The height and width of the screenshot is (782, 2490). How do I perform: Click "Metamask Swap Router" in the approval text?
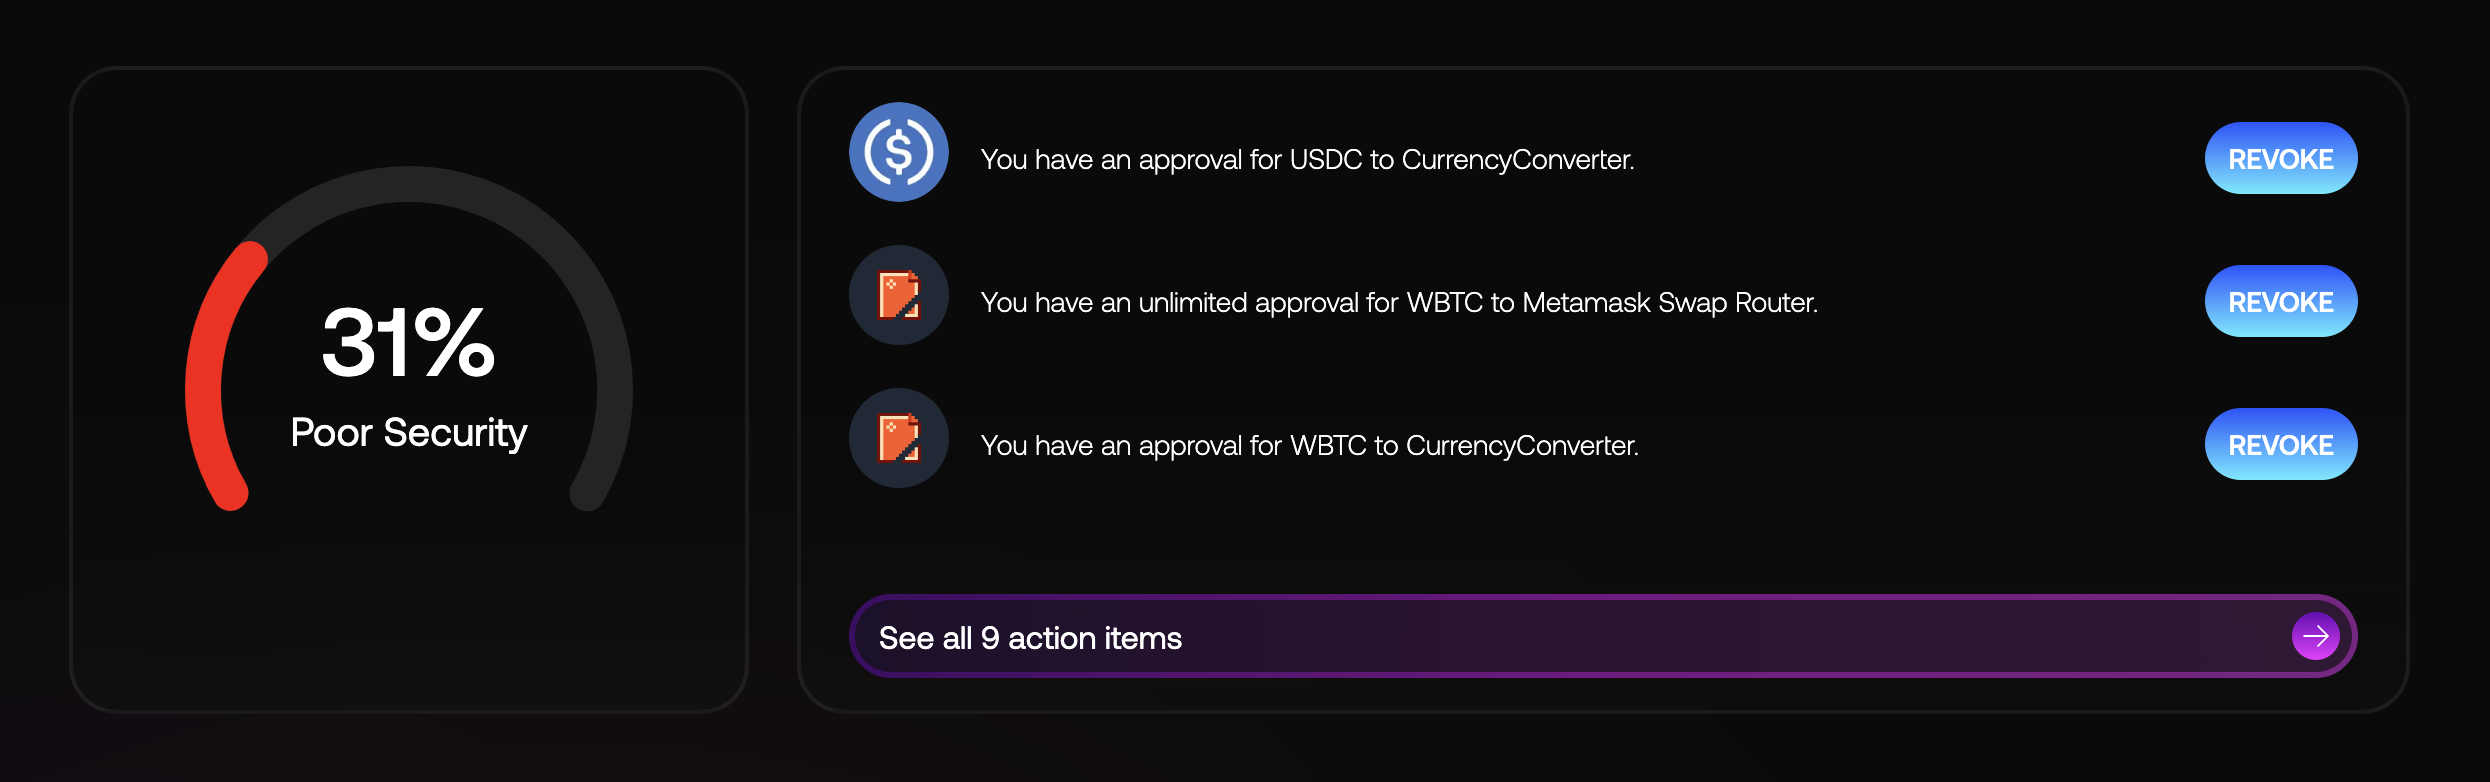pyautogui.click(x=1669, y=303)
